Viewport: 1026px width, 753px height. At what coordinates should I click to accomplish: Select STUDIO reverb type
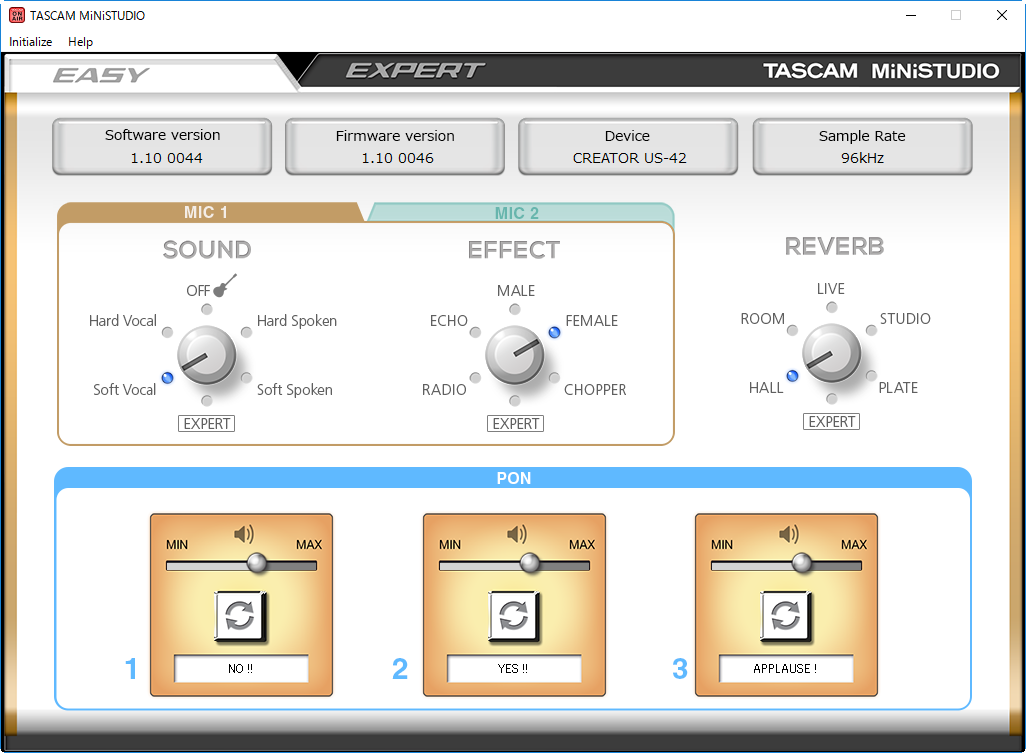[x=871, y=330]
